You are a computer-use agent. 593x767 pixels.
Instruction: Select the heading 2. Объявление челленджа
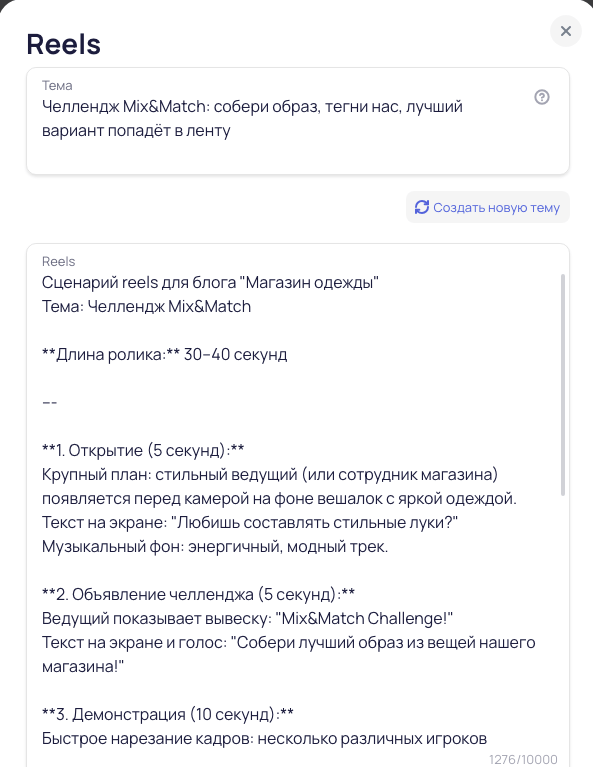198,594
